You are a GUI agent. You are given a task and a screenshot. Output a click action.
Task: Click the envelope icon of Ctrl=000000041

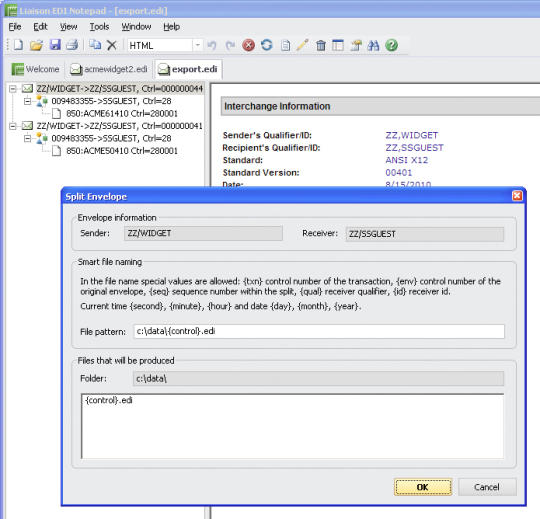click(27, 126)
